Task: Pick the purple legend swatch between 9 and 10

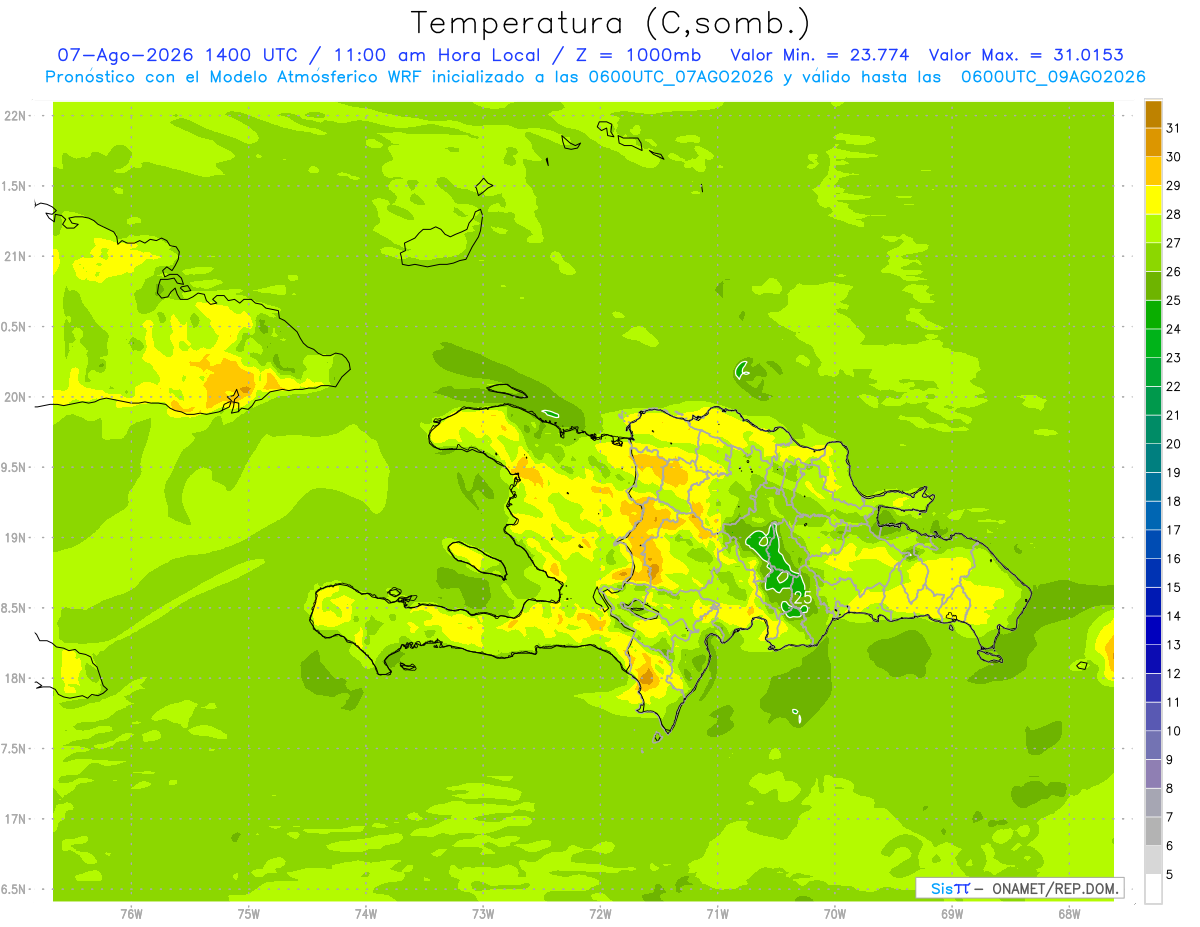Action: tap(1153, 745)
